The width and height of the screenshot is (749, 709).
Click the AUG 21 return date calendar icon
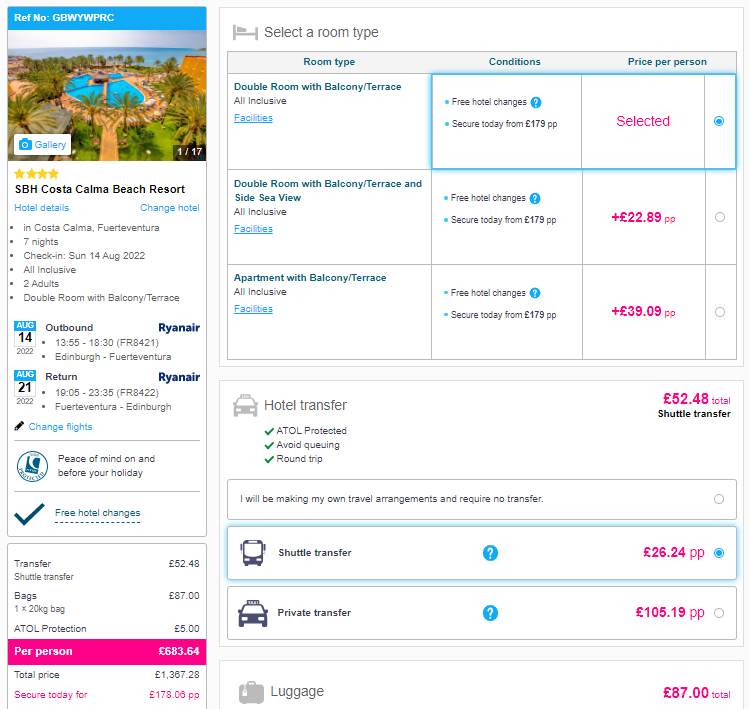(x=25, y=387)
